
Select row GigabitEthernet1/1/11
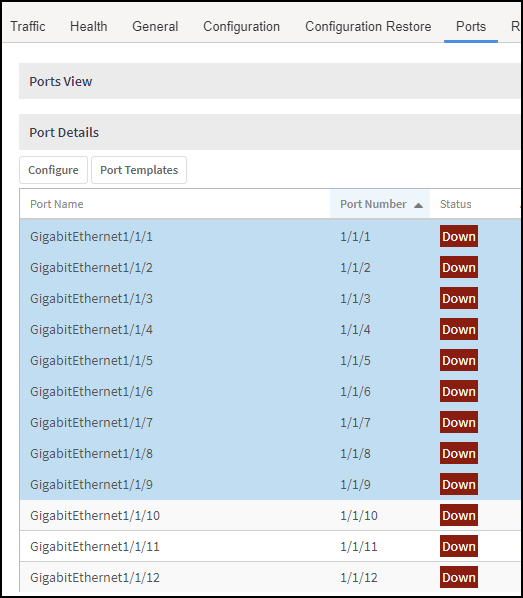click(270, 546)
